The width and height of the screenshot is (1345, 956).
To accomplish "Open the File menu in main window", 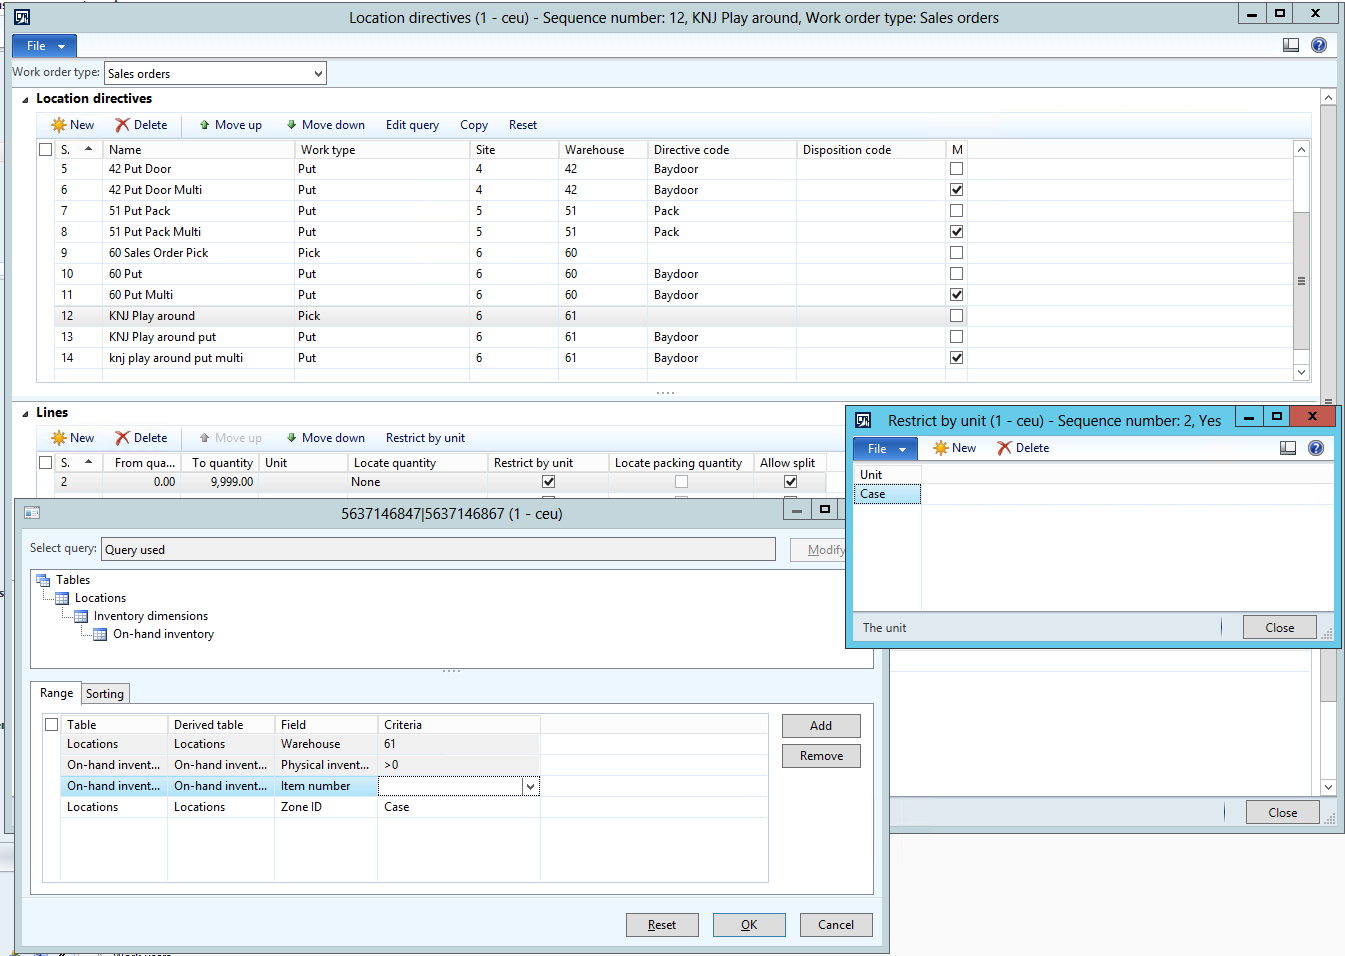I will [44, 46].
